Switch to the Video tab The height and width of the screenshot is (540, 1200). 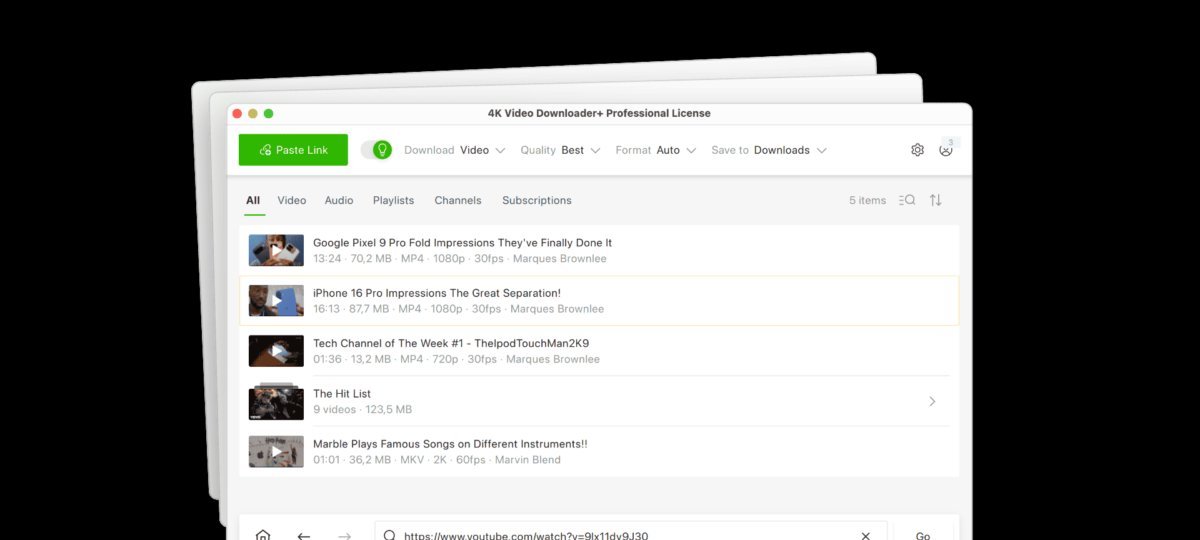pyautogui.click(x=292, y=200)
